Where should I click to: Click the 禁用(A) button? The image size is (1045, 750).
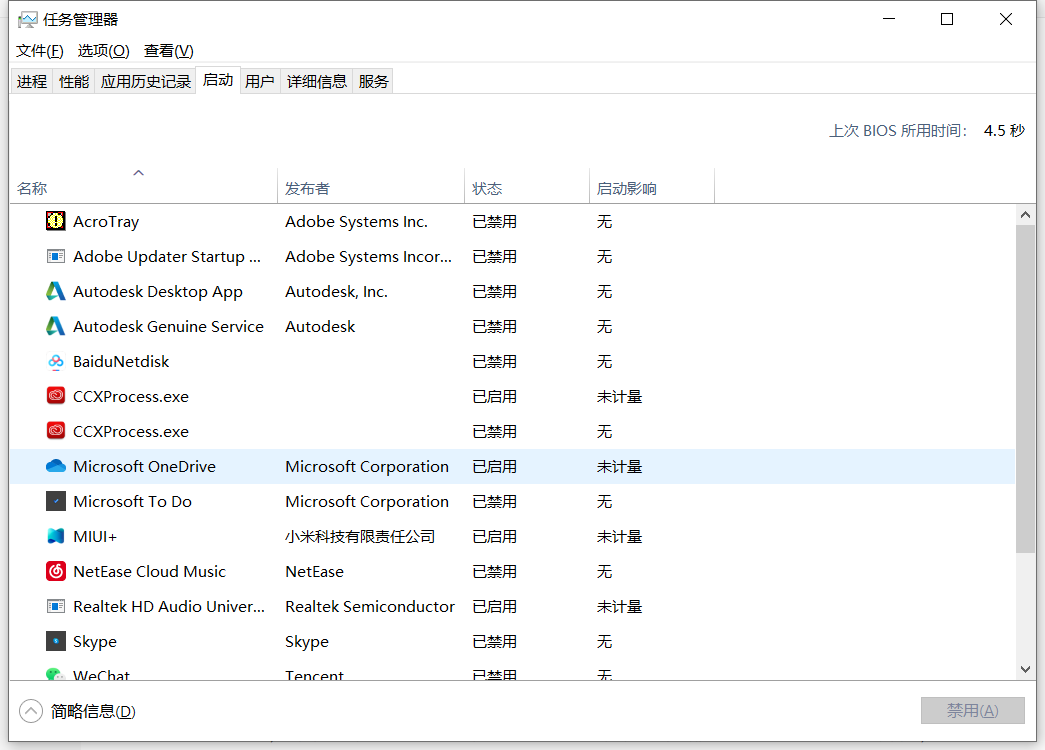coord(972,711)
